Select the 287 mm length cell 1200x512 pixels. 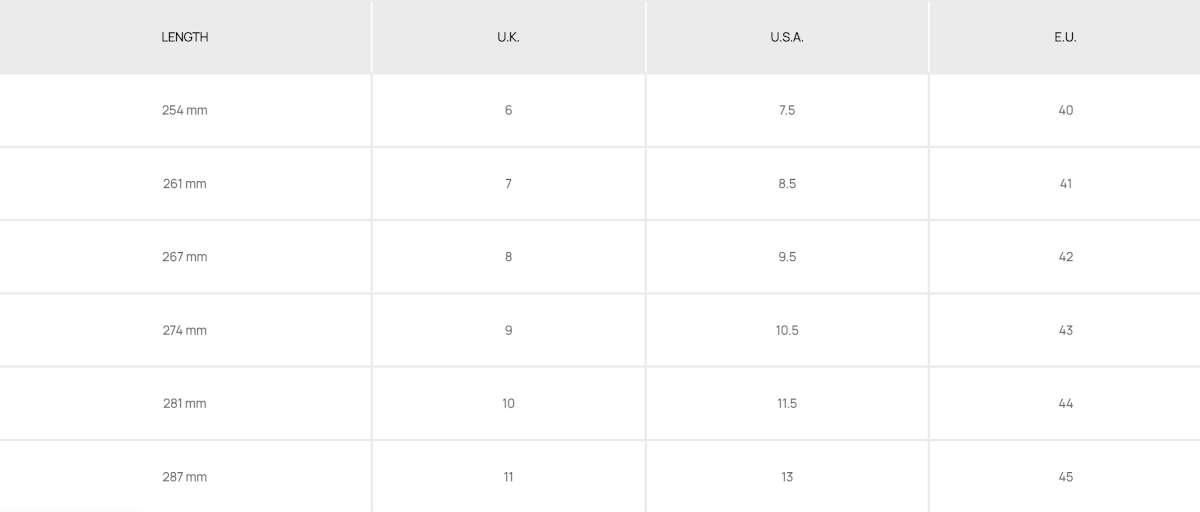pyautogui.click(x=185, y=477)
